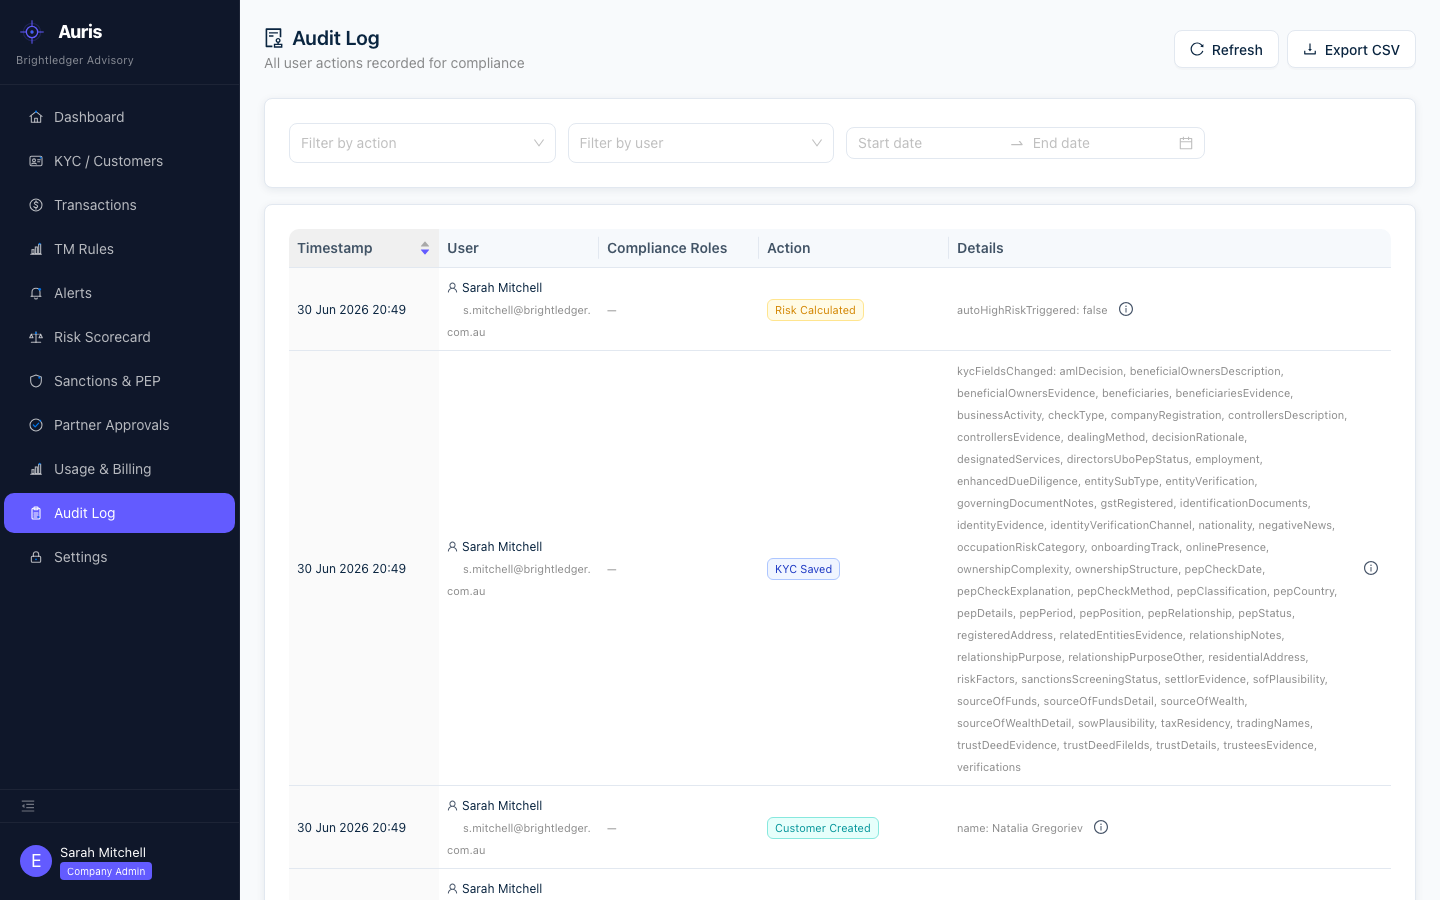This screenshot has width=1440, height=900.
Task: Click the Transactions dollar icon
Action: (x=36, y=205)
